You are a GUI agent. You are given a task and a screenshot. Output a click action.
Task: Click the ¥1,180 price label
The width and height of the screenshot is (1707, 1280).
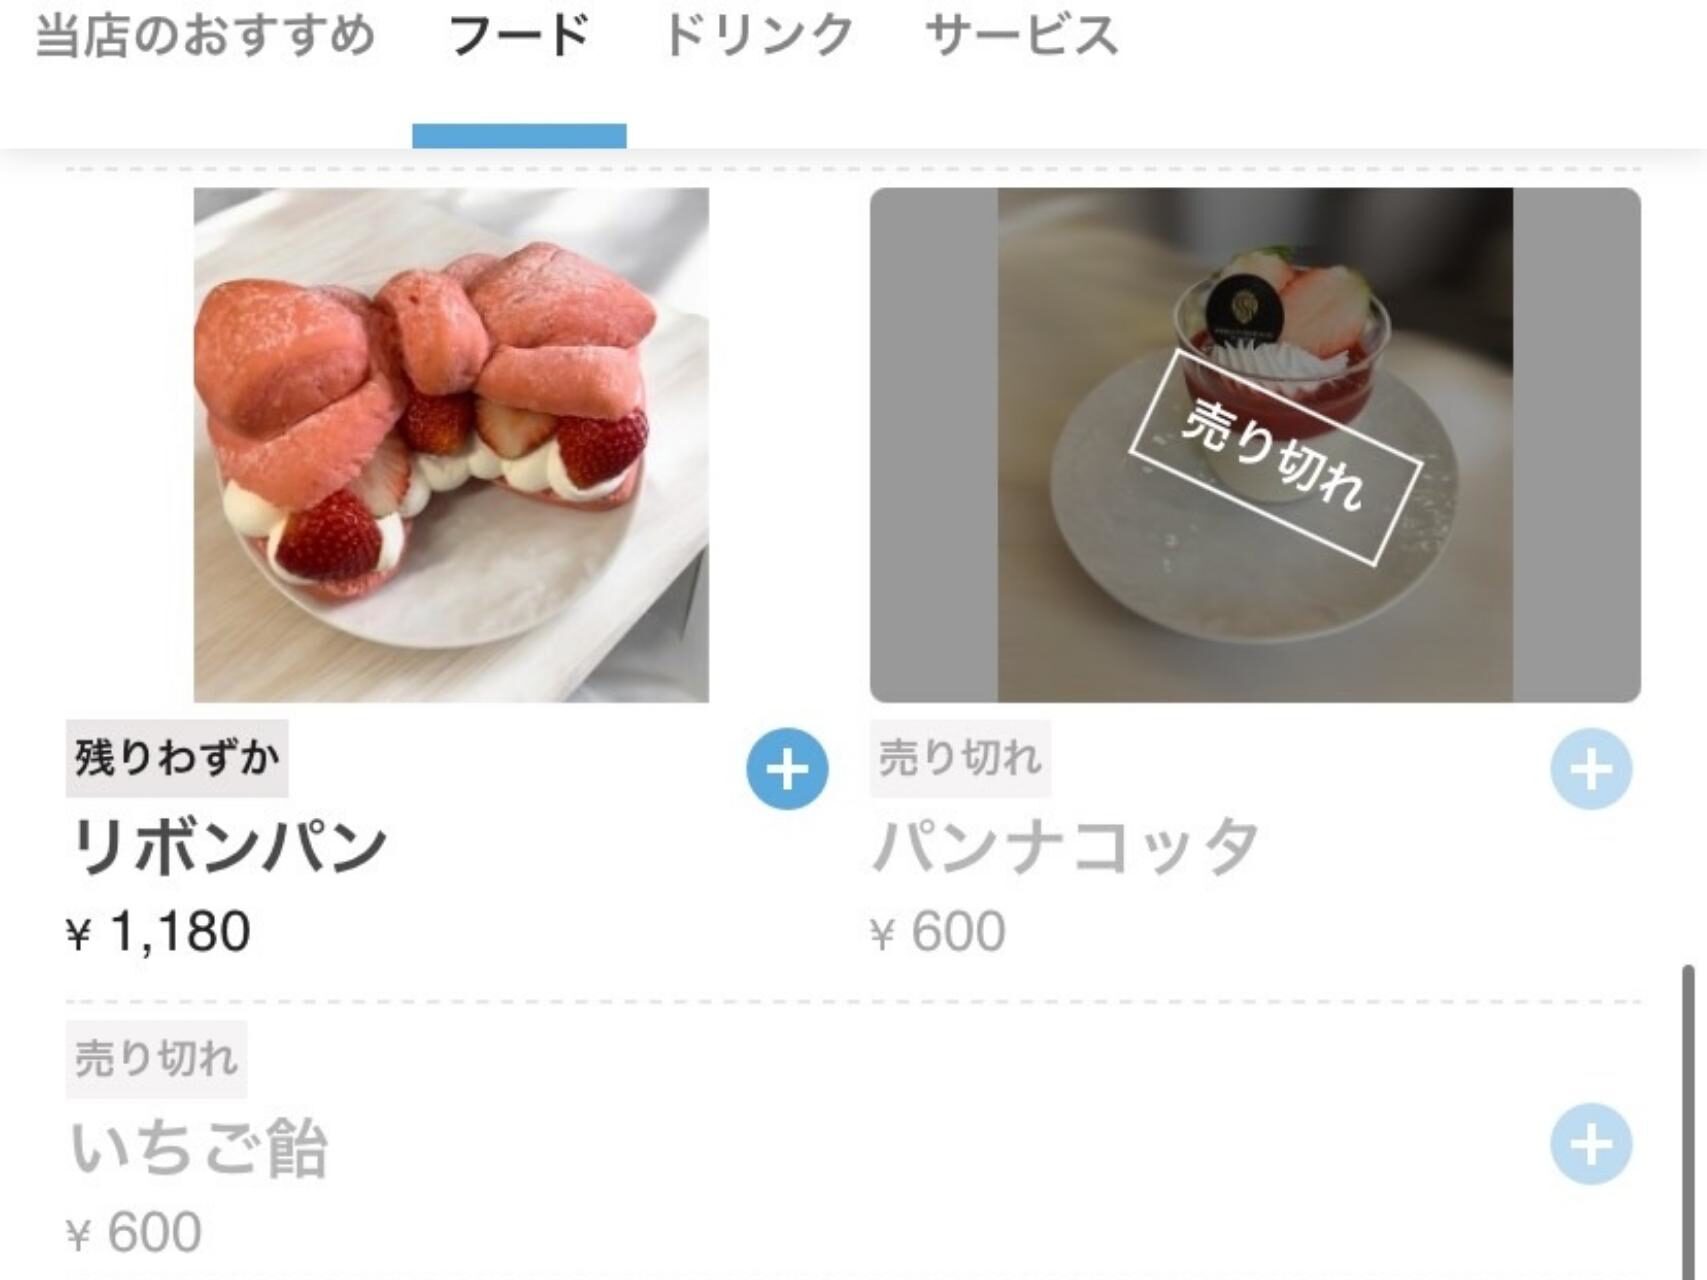tap(158, 932)
